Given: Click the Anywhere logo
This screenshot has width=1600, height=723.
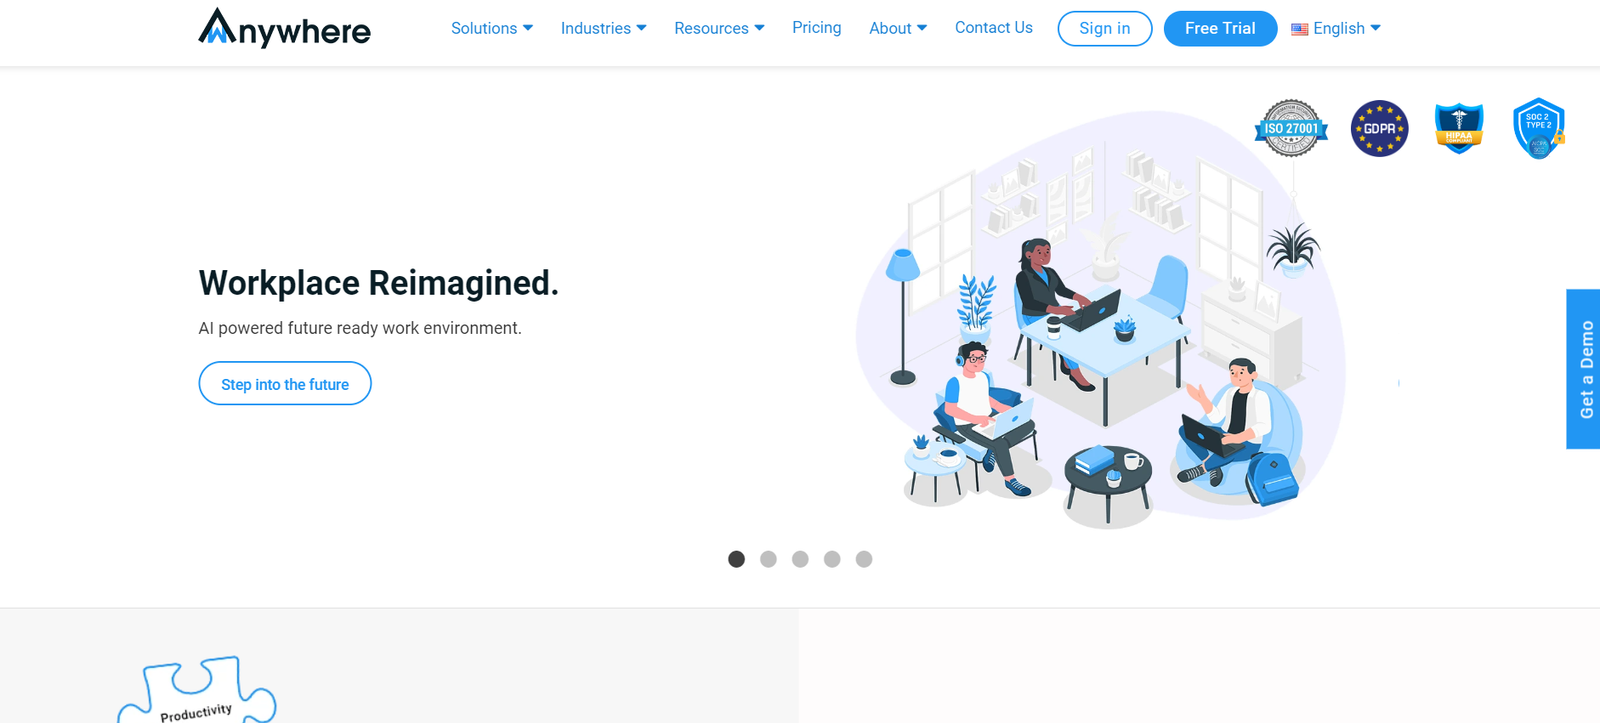Looking at the screenshot, I should coord(284,28).
